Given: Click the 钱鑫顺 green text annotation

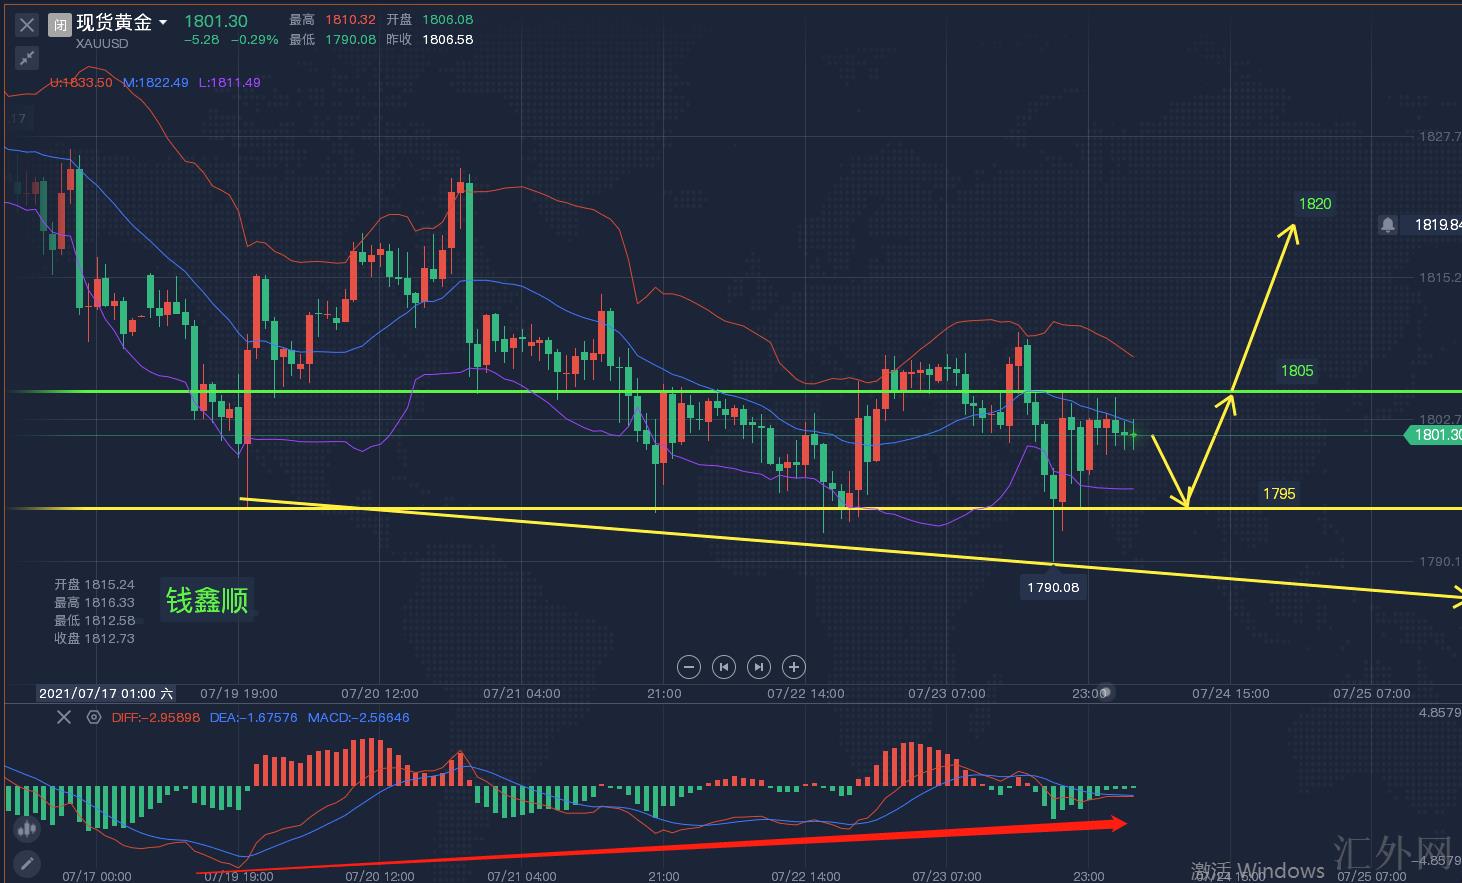Looking at the screenshot, I should (207, 600).
